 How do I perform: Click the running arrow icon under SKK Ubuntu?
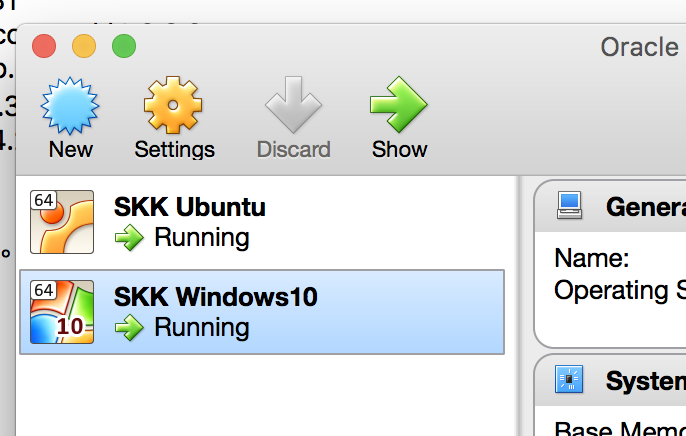point(129,237)
